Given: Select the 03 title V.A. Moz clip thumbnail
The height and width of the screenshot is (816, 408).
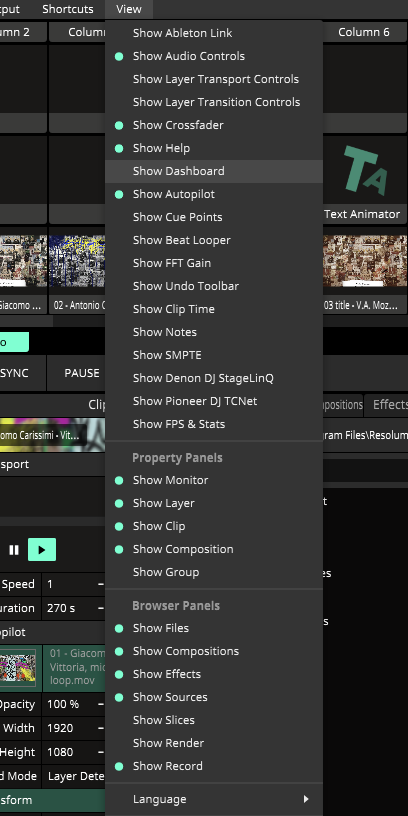Looking at the screenshot, I should pyautogui.click(x=365, y=261).
